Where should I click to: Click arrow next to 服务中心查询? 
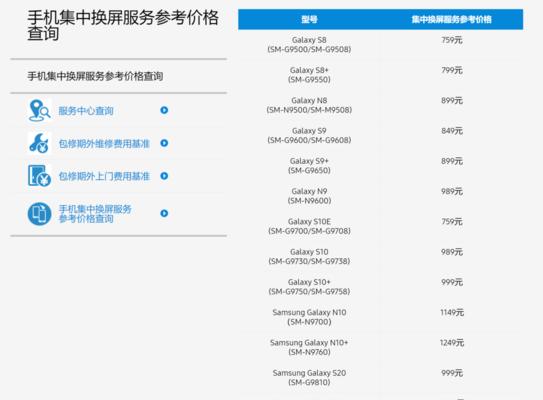pyautogui.click(x=164, y=110)
